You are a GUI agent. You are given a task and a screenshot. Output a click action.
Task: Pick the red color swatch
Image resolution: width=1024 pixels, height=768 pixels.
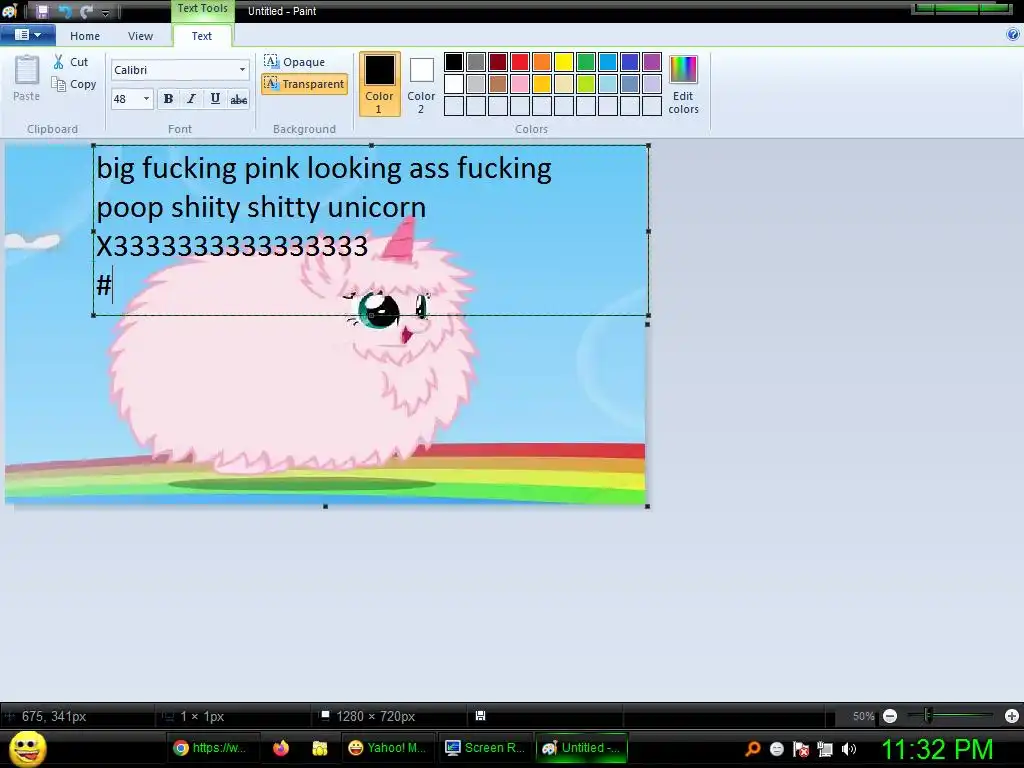(x=520, y=62)
